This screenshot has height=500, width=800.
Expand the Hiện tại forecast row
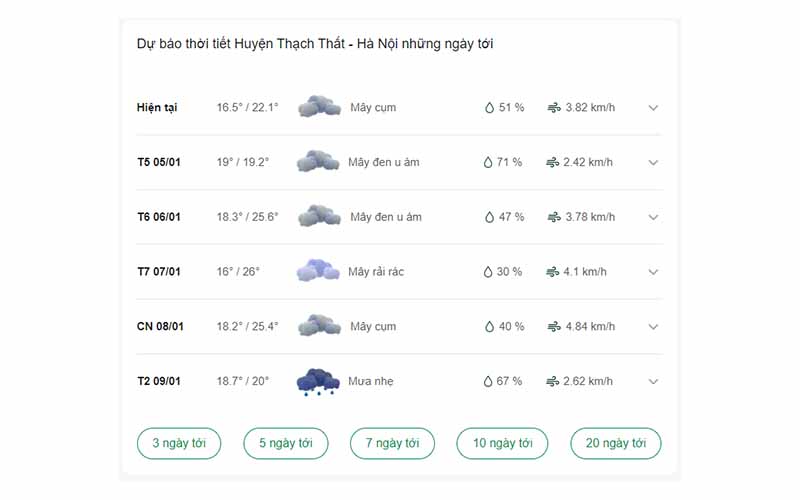pos(653,108)
